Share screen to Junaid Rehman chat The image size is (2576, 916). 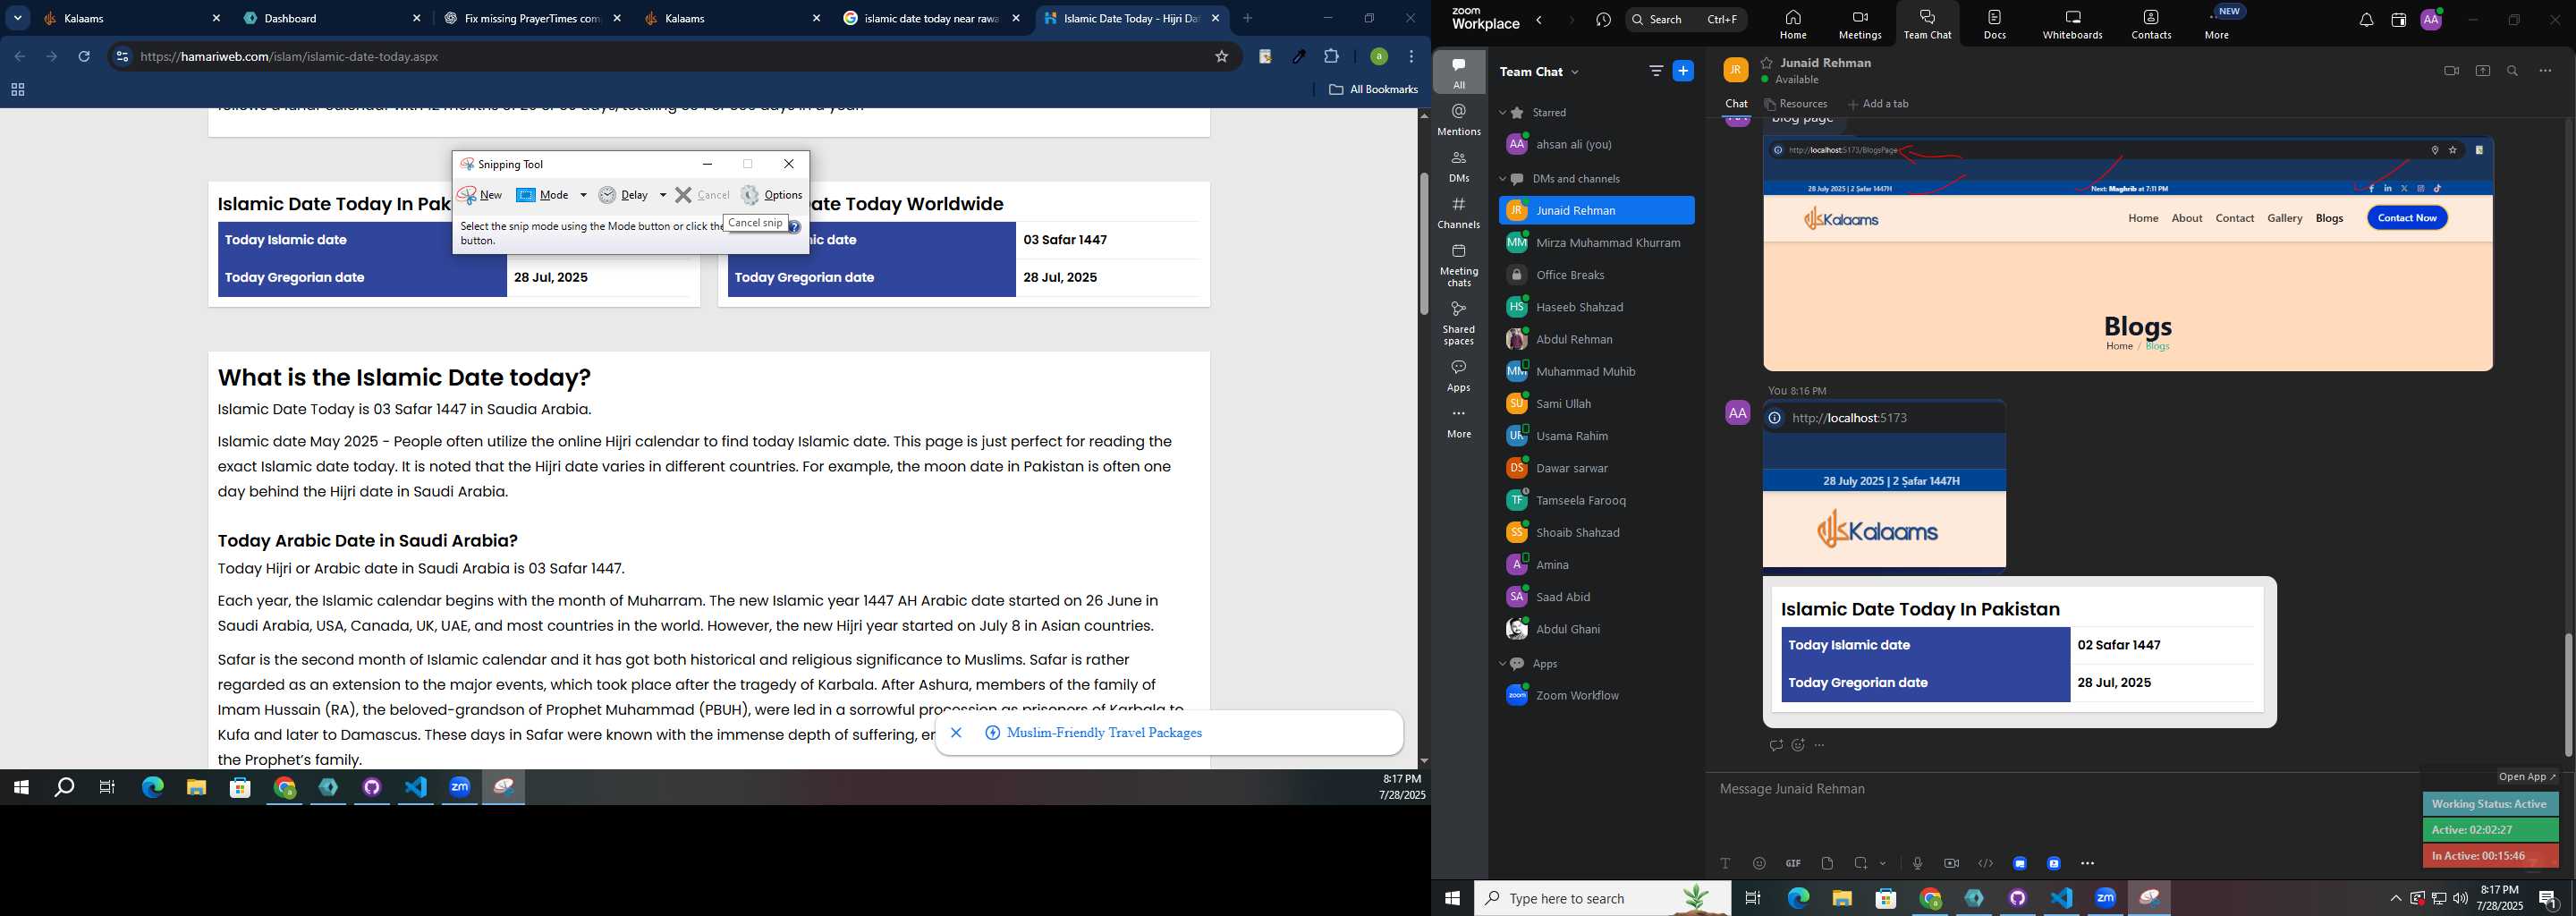point(2483,71)
